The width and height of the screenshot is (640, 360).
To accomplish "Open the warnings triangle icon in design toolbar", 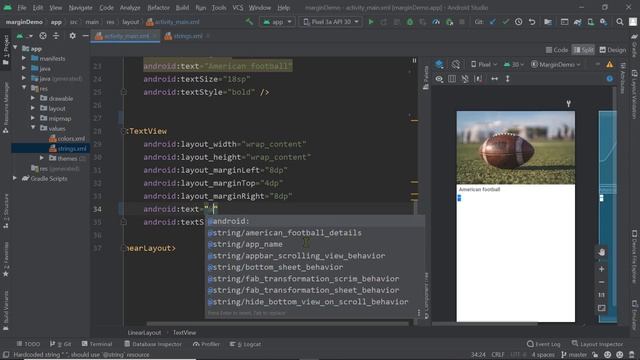I will tap(609, 64).
